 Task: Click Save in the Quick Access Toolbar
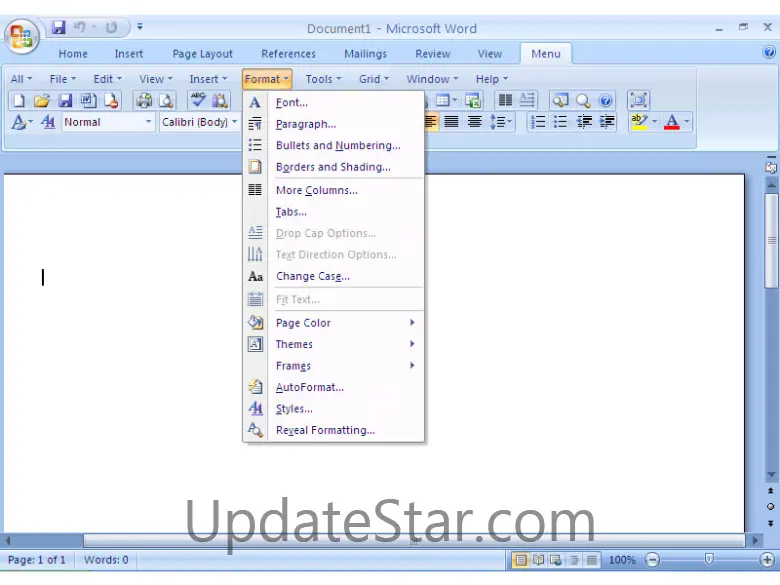58,27
